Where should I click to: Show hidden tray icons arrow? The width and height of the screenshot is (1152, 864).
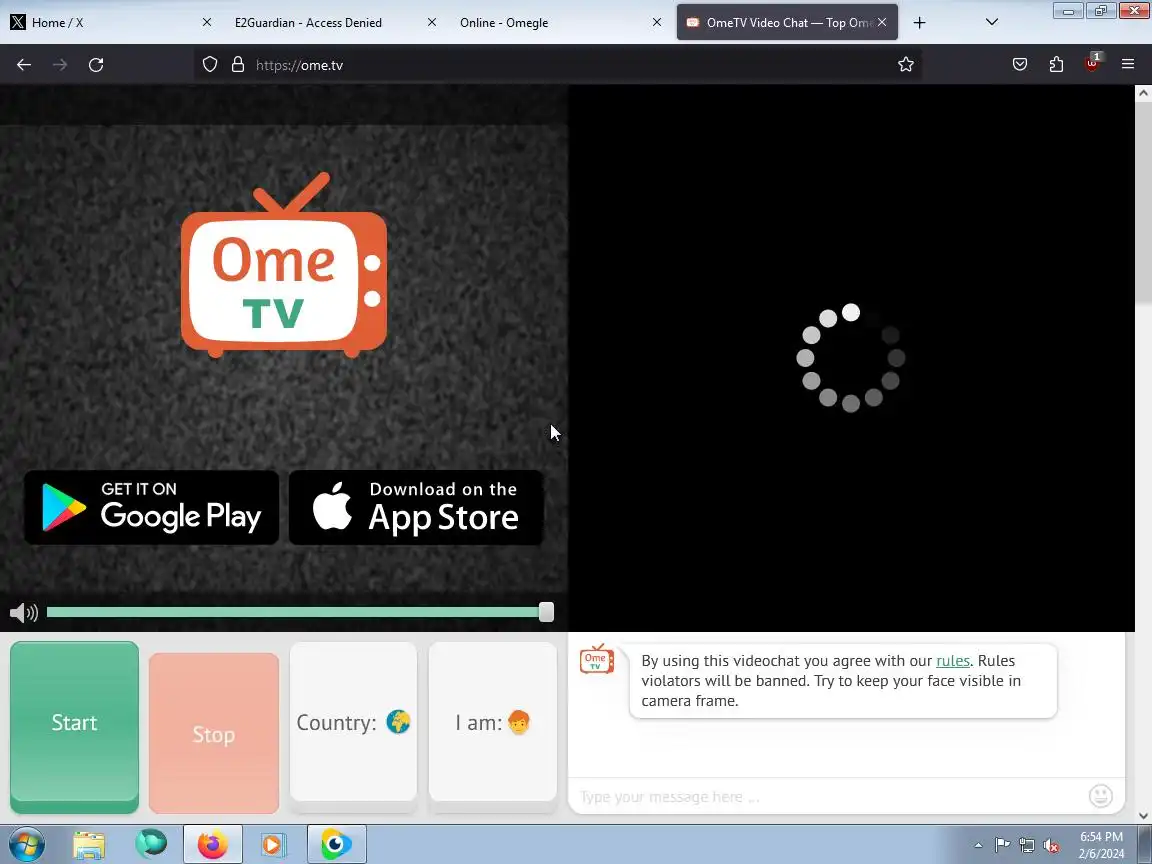978,846
